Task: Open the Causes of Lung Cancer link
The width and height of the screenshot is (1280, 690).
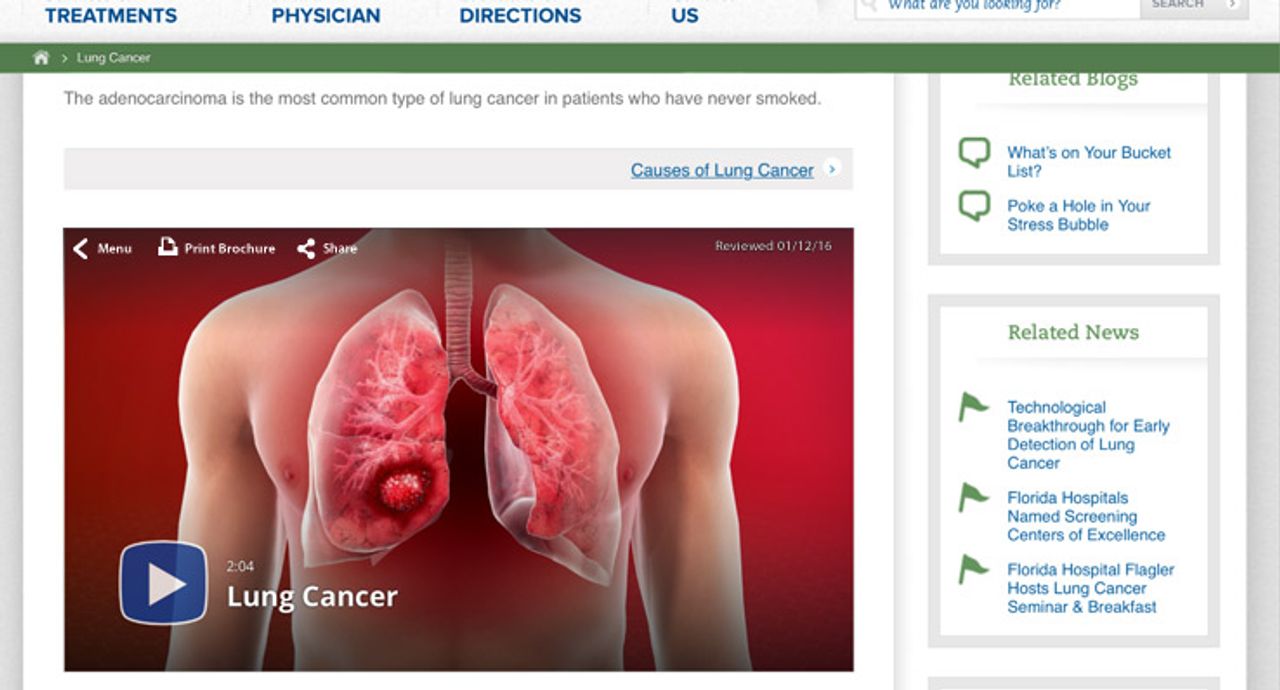Action: 720,170
